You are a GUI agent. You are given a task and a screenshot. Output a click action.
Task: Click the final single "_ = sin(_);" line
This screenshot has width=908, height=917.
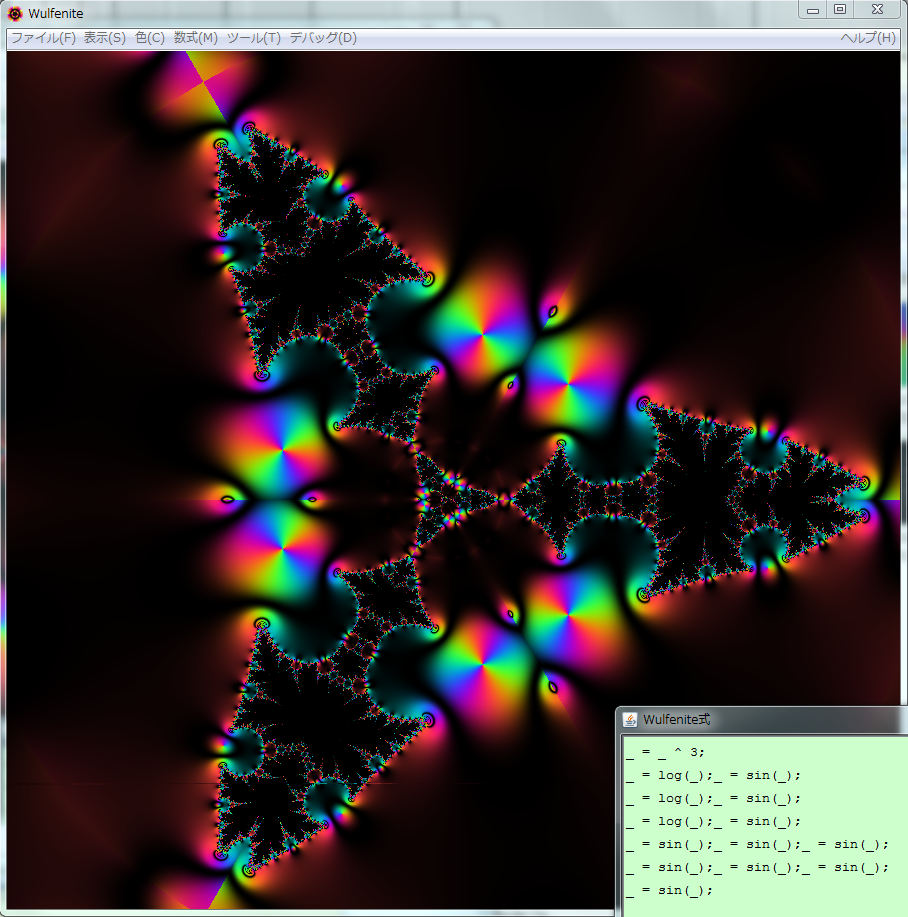(x=669, y=890)
